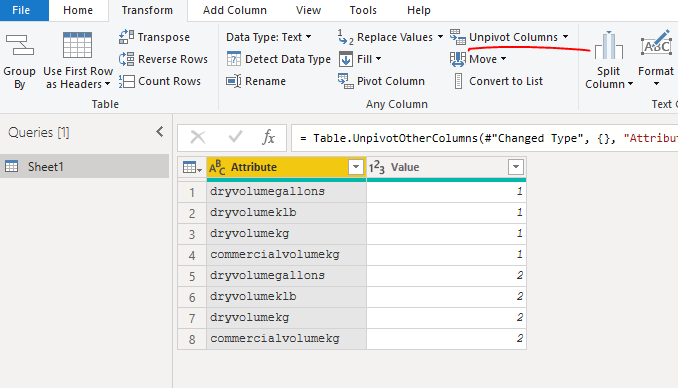This screenshot has height=388, width=678.
Task: Expand the Use First Row as Headers arrow
Action: 107,84
